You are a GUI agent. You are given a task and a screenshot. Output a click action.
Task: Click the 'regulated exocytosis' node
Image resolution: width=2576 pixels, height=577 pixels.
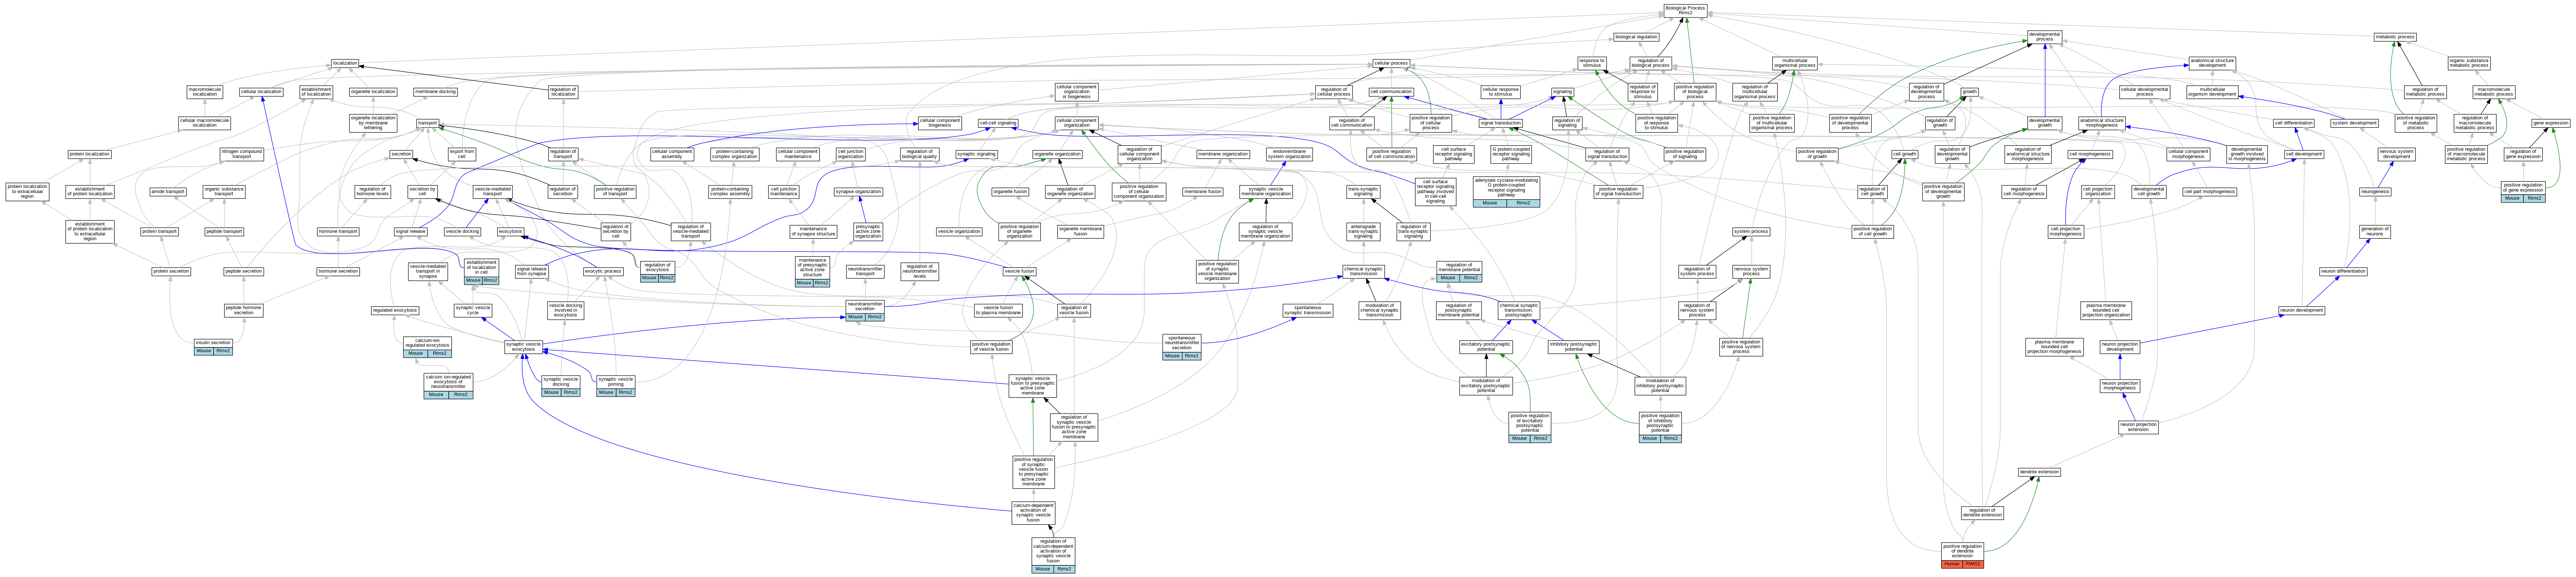pyautogui.click(x=395, y=311)
